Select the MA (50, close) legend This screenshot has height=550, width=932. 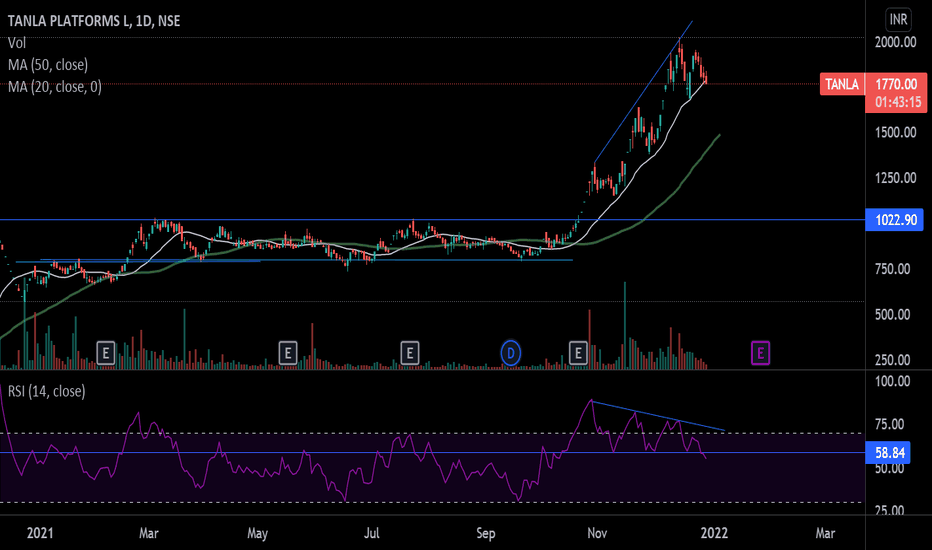(48, 65)
